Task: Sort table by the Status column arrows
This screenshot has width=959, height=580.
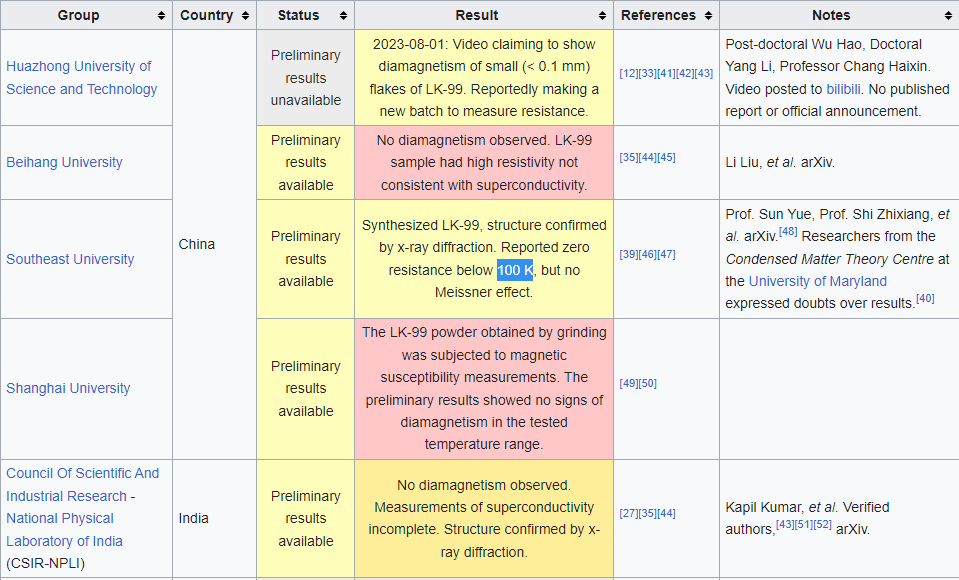Action: (343, 16)
